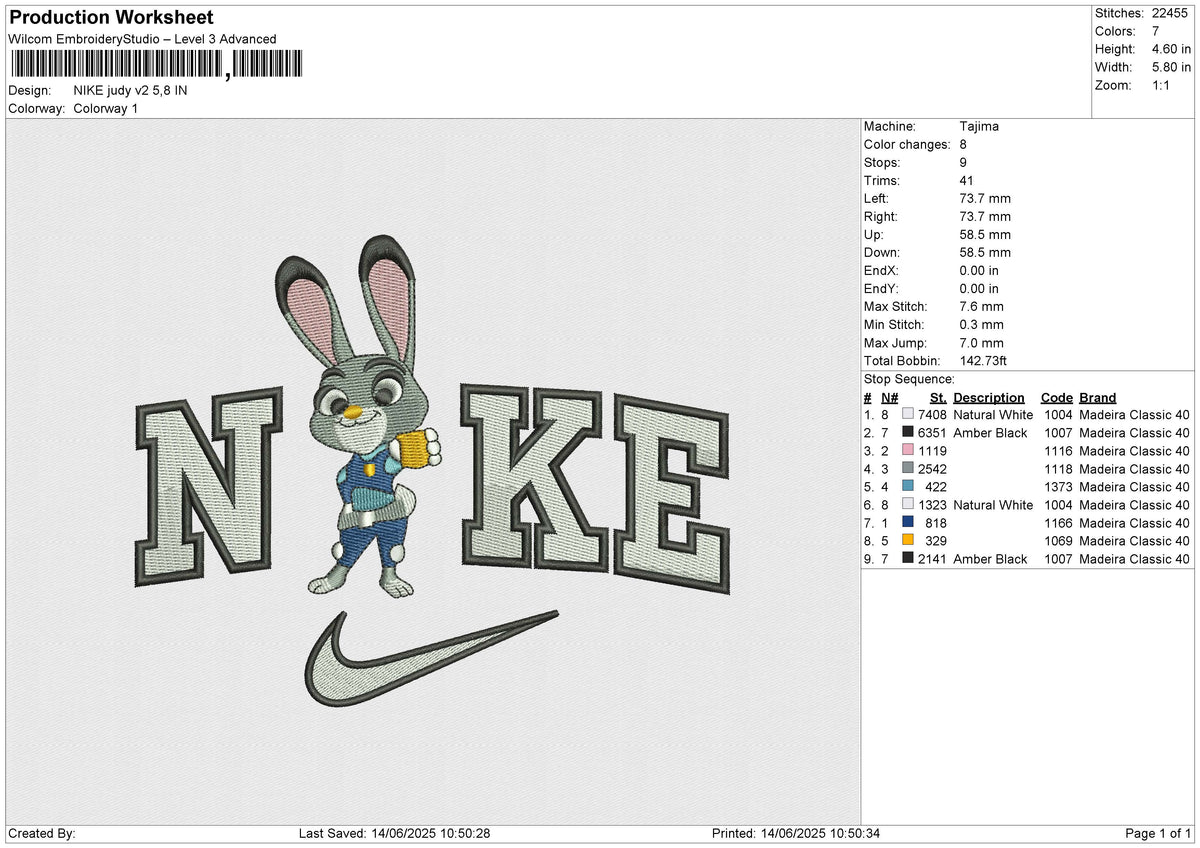Image resolution: width=1200 pixels, height=848 pixels.
Task: Click the pink swatch for code 1116
Action: pos(908,450)
